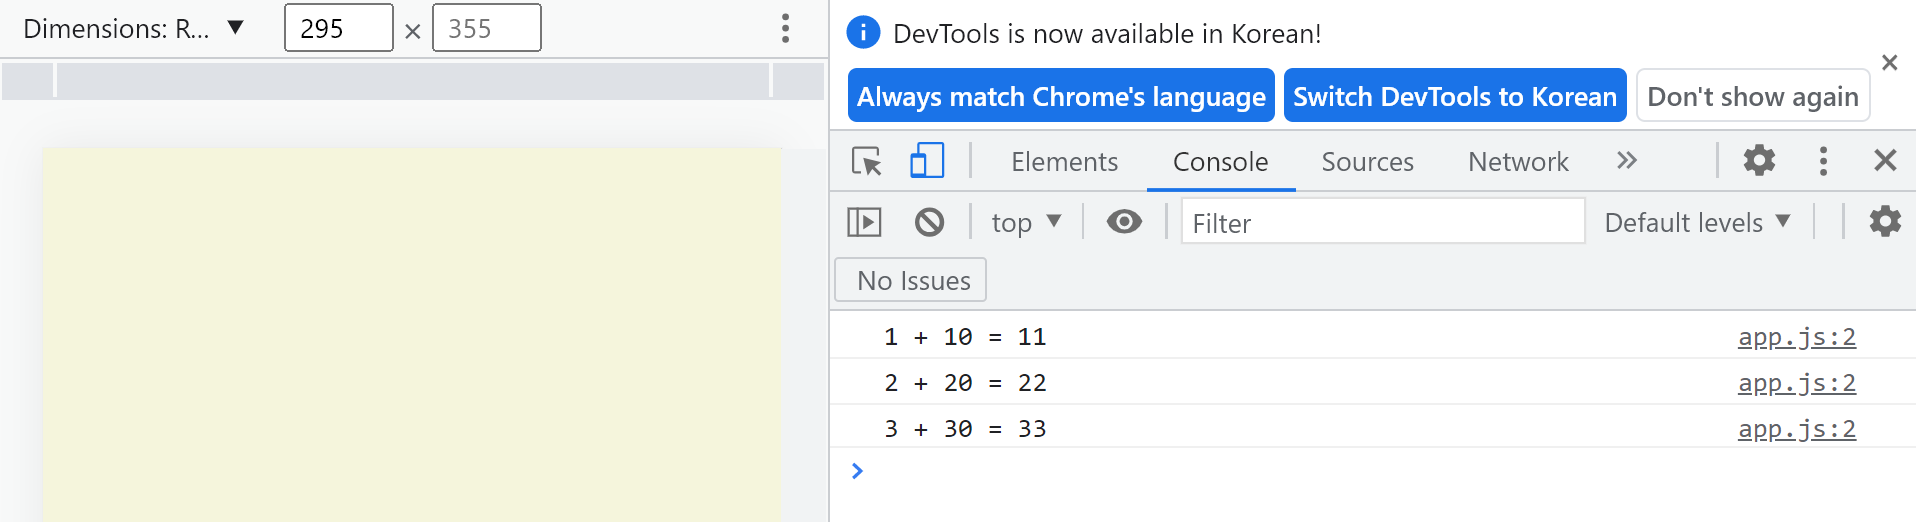
Task: Create a live expression with eye icon
Action: (1124, 222)
